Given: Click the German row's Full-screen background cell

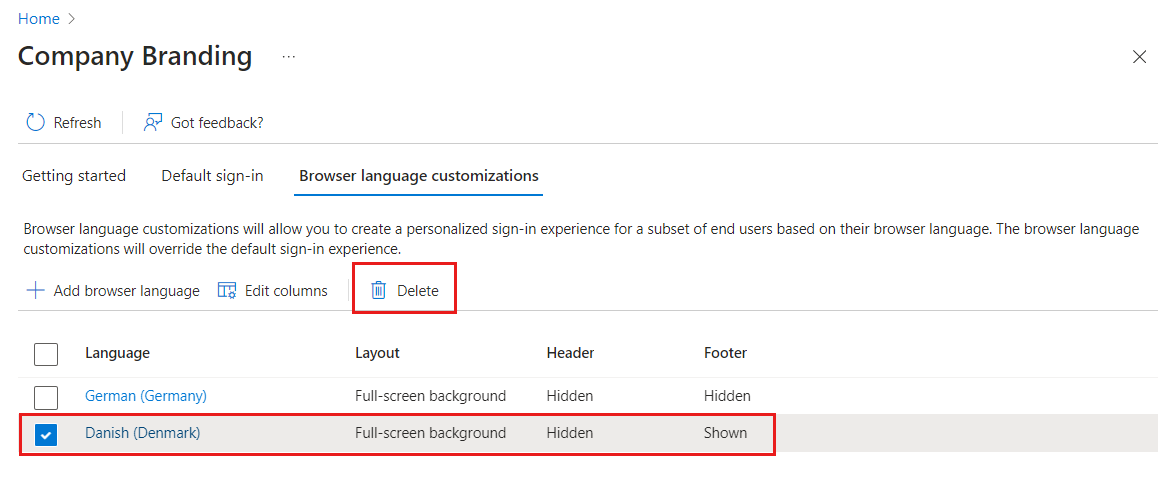Looking at the screenshot, I should pos(431,396).
